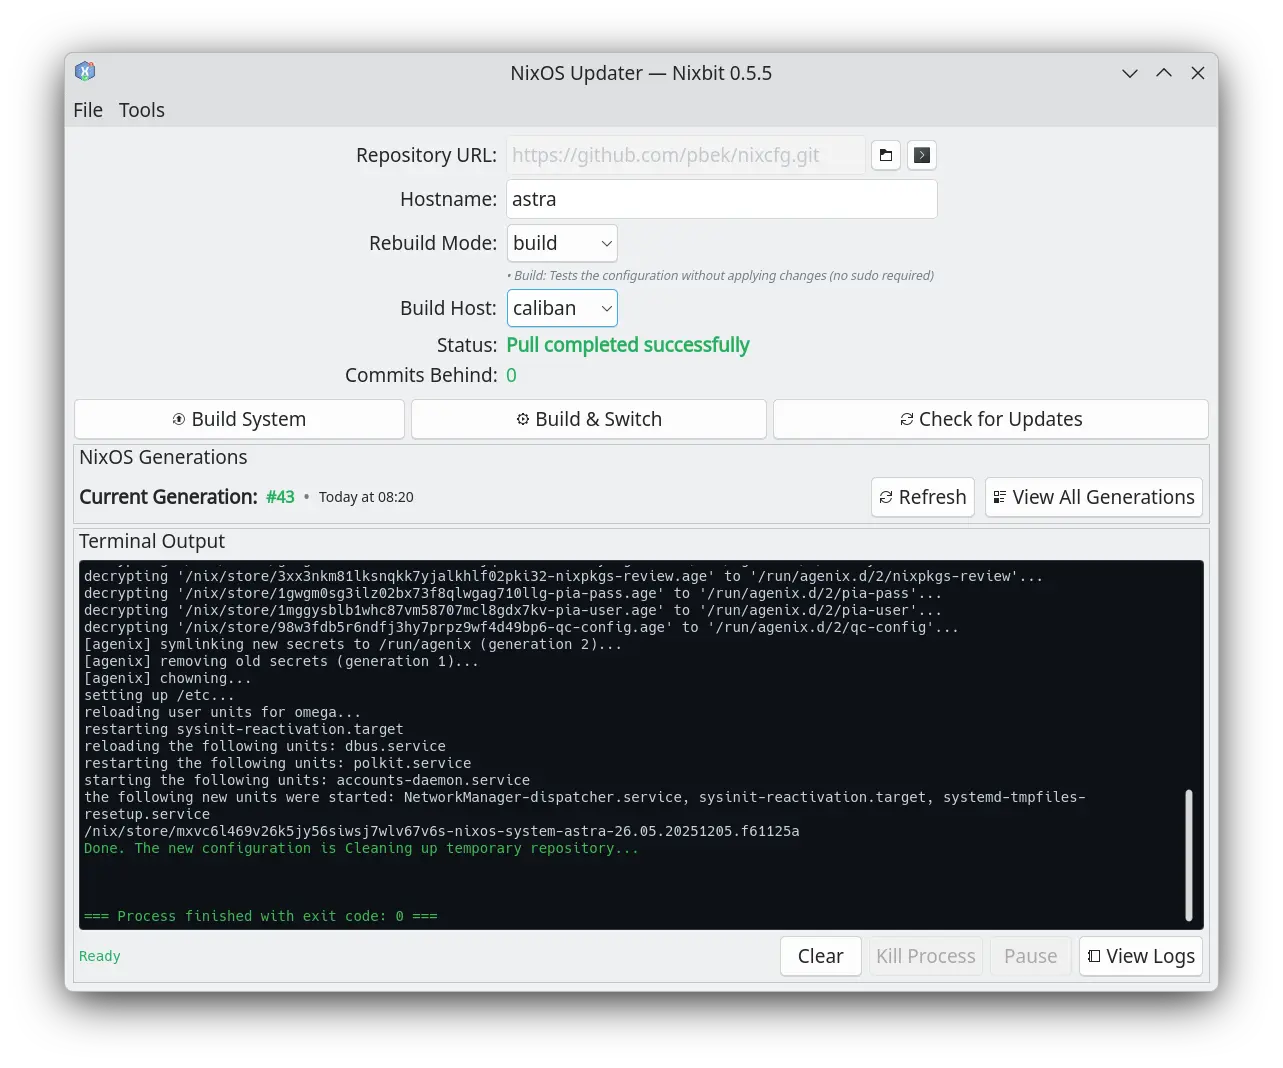Open View Logs

(1141, 956)
